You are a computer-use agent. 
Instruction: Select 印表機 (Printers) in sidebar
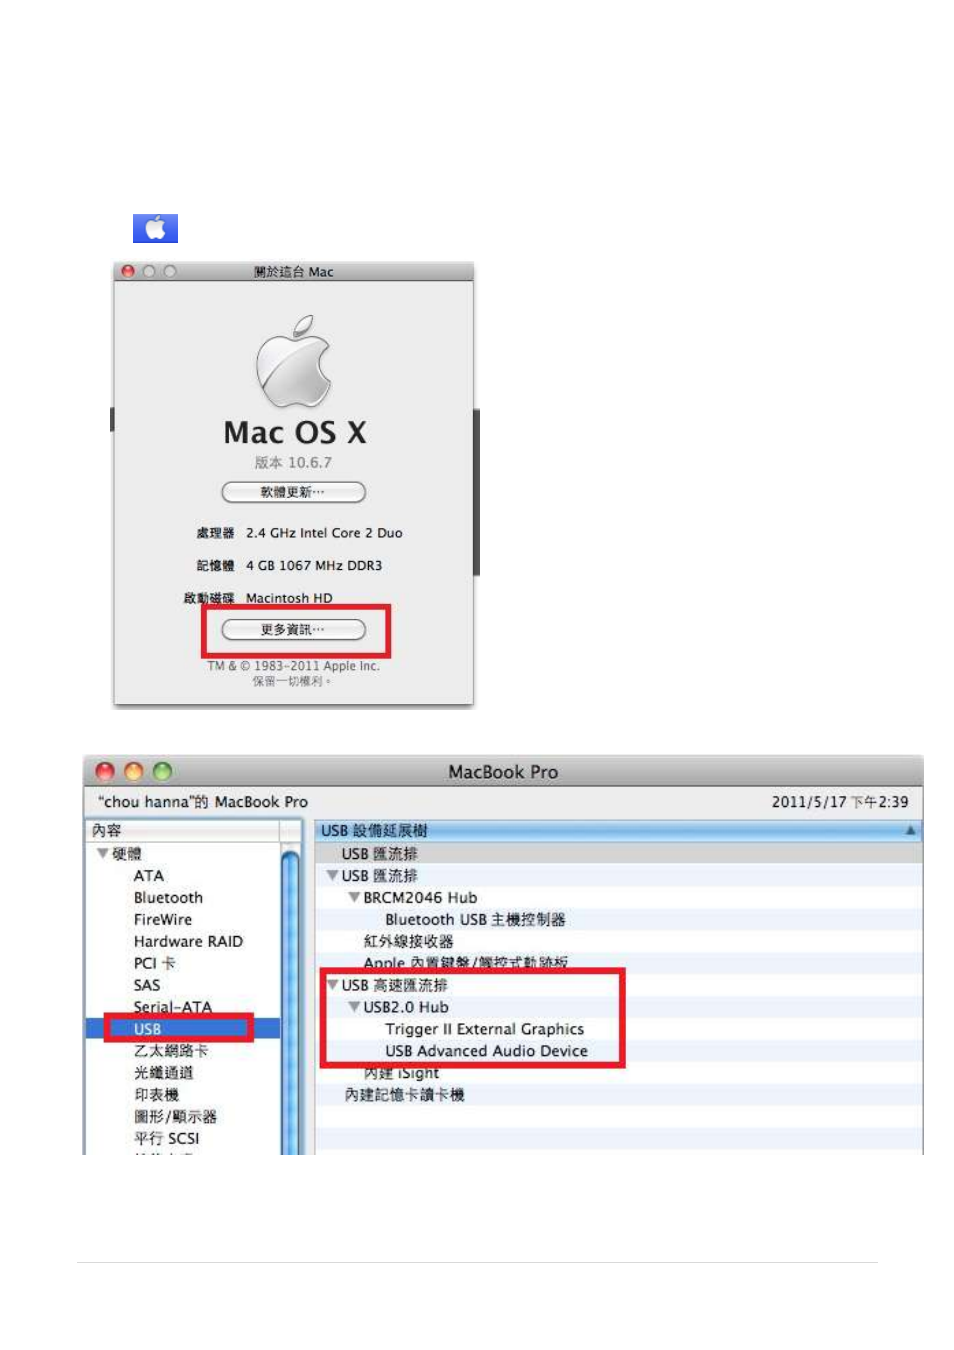[156, 1095]
